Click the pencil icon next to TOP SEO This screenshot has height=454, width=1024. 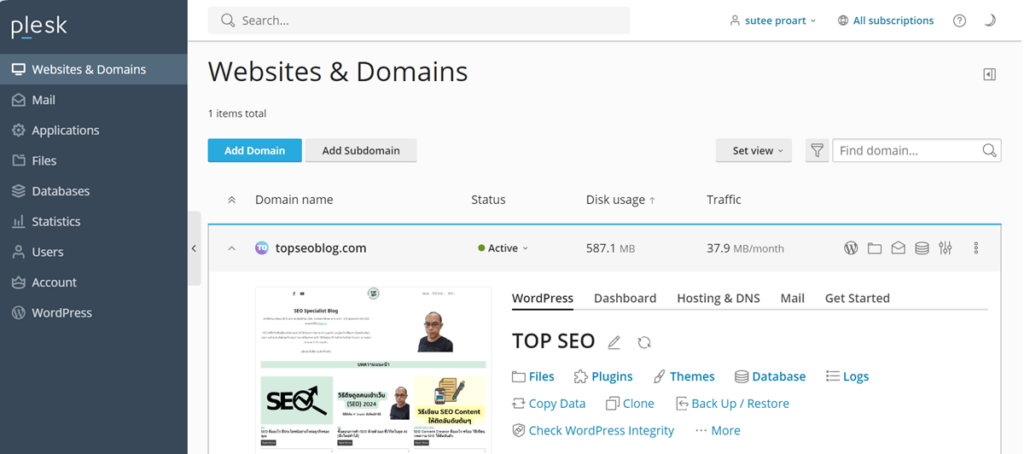(x=613, y=342)
